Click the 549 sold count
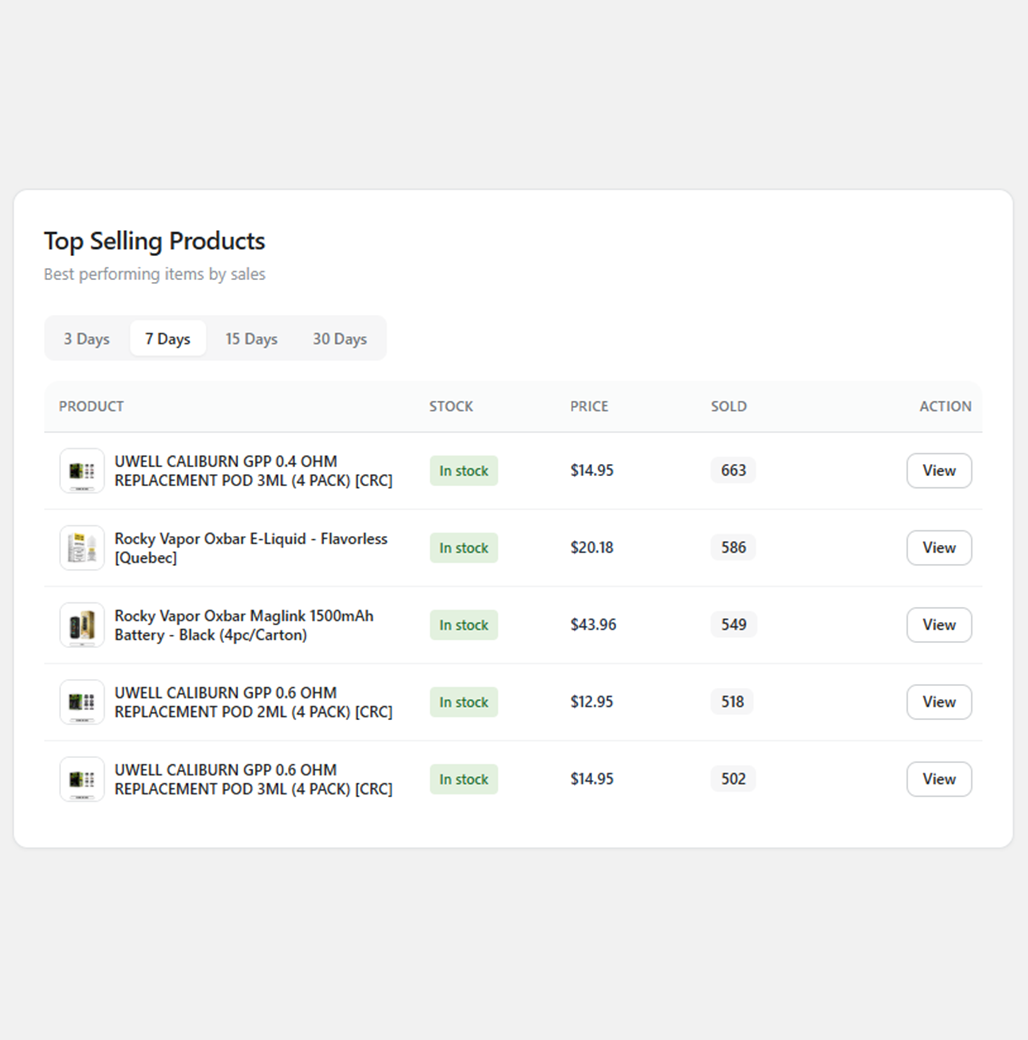This screenshot has height=1040, width=1028. pyautogui.click(x=734, y=625)
